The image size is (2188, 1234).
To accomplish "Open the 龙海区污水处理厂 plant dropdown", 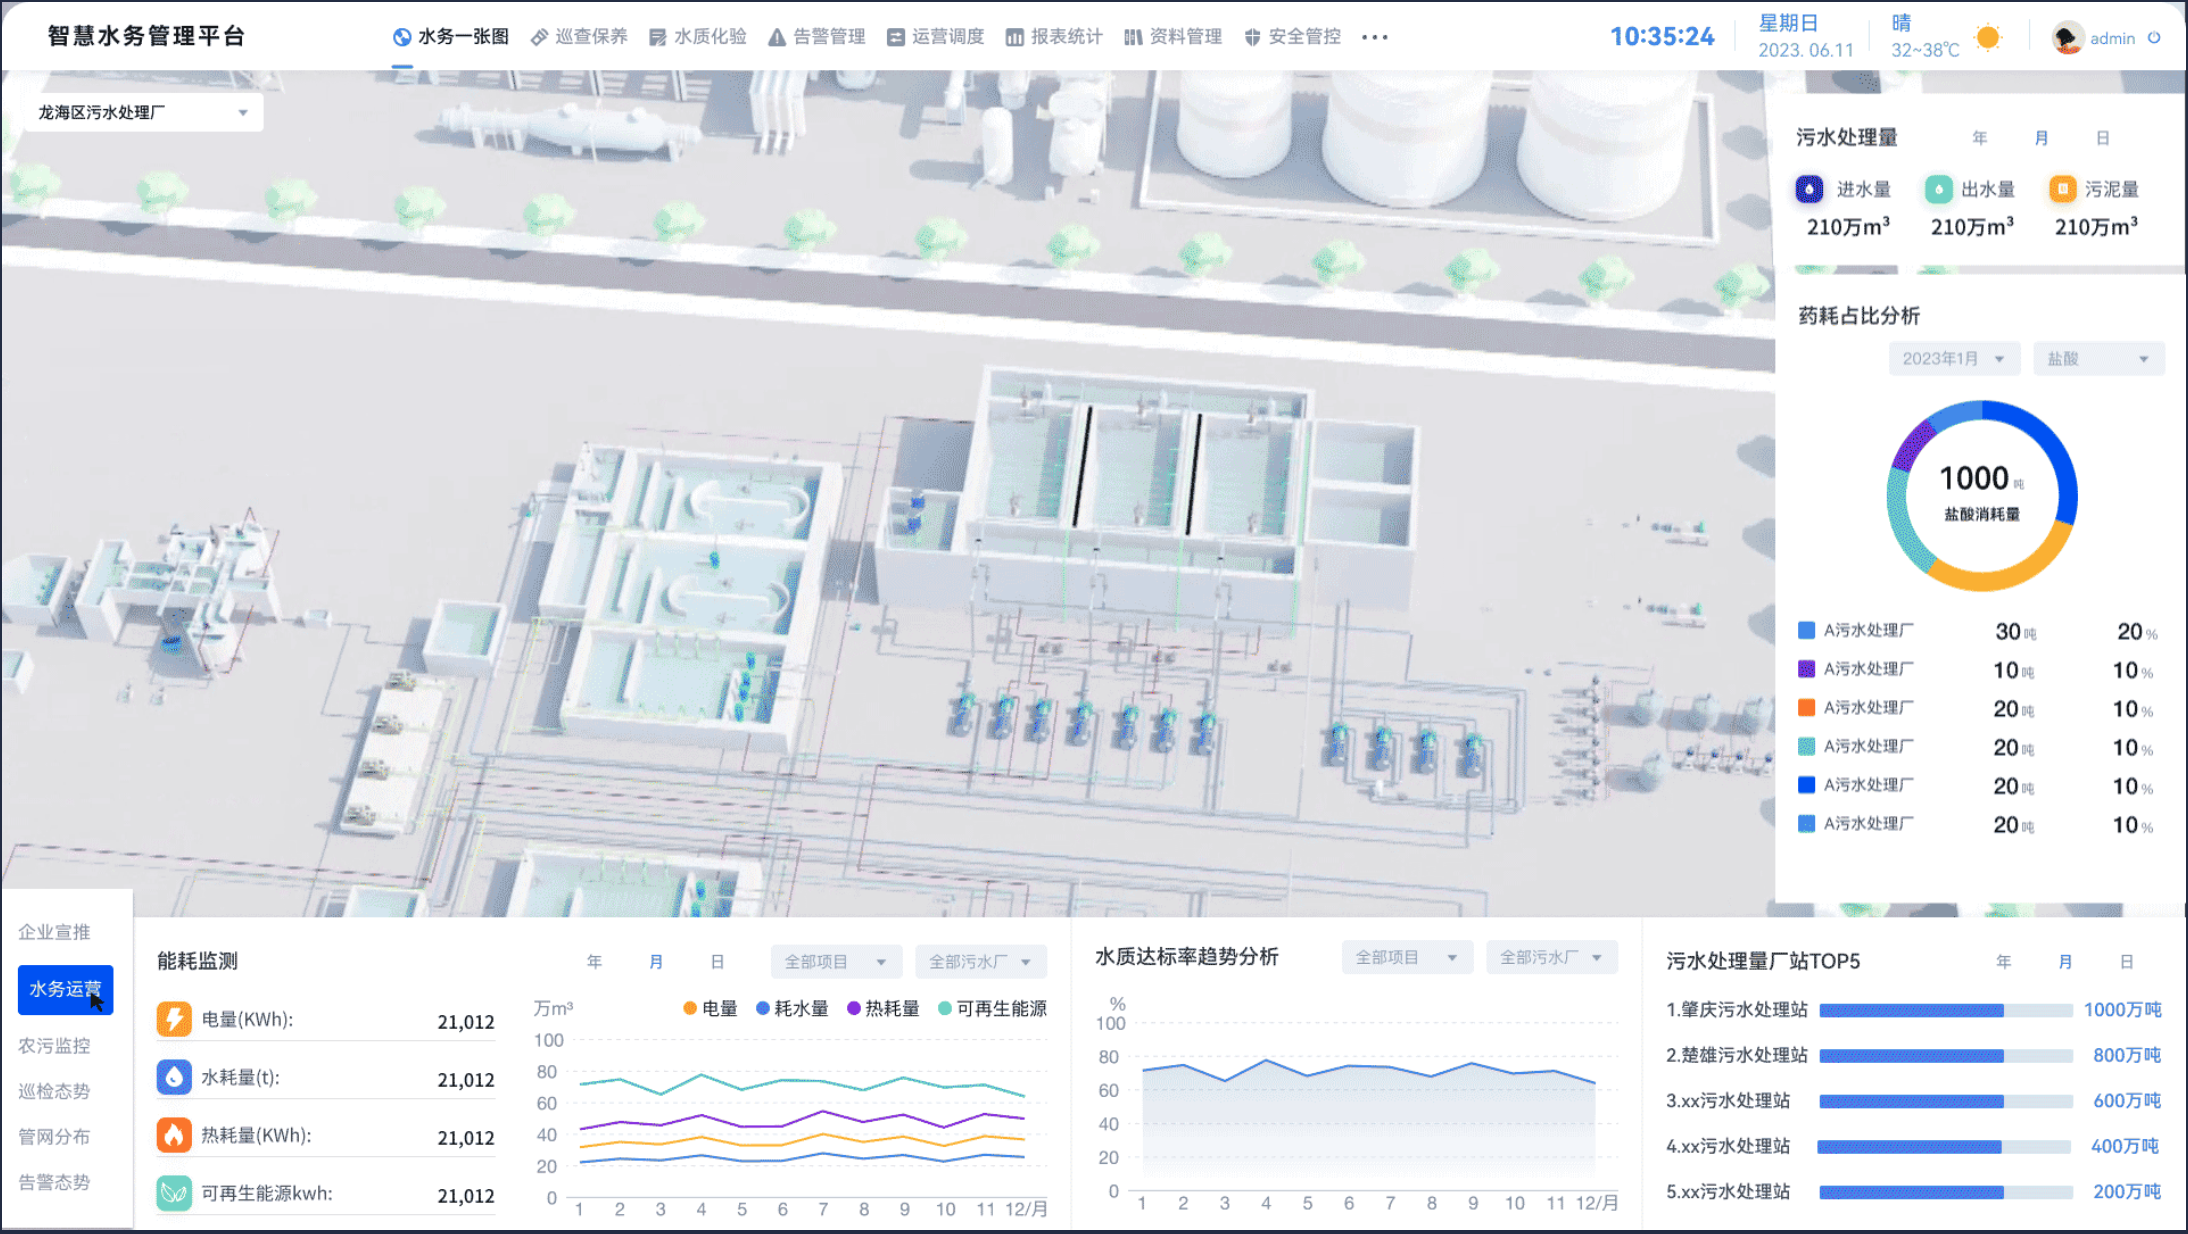I will [143, 112].
